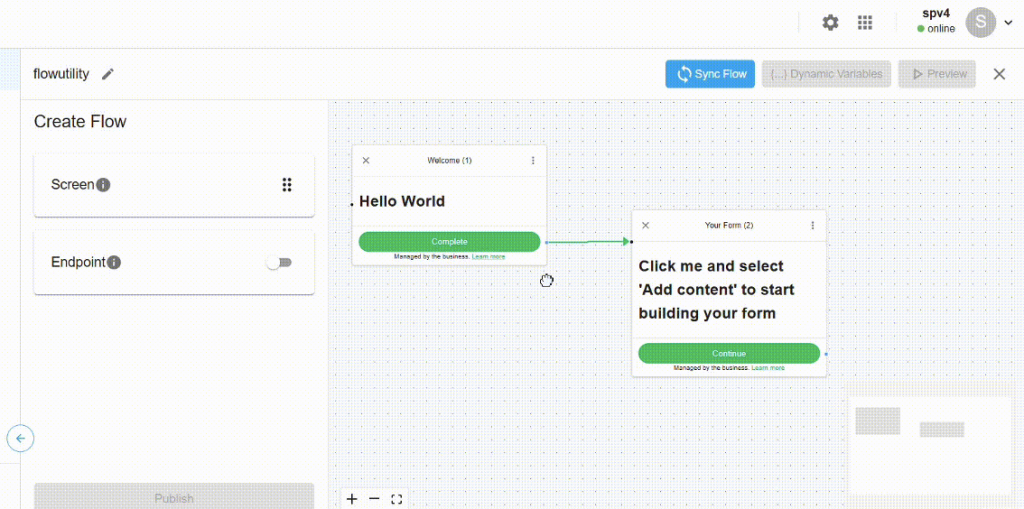Image resolution: width=1024 pixels, height=509 pixels.
Task: Collapse sidebar with the back arrow
Action: pos(20,438)
